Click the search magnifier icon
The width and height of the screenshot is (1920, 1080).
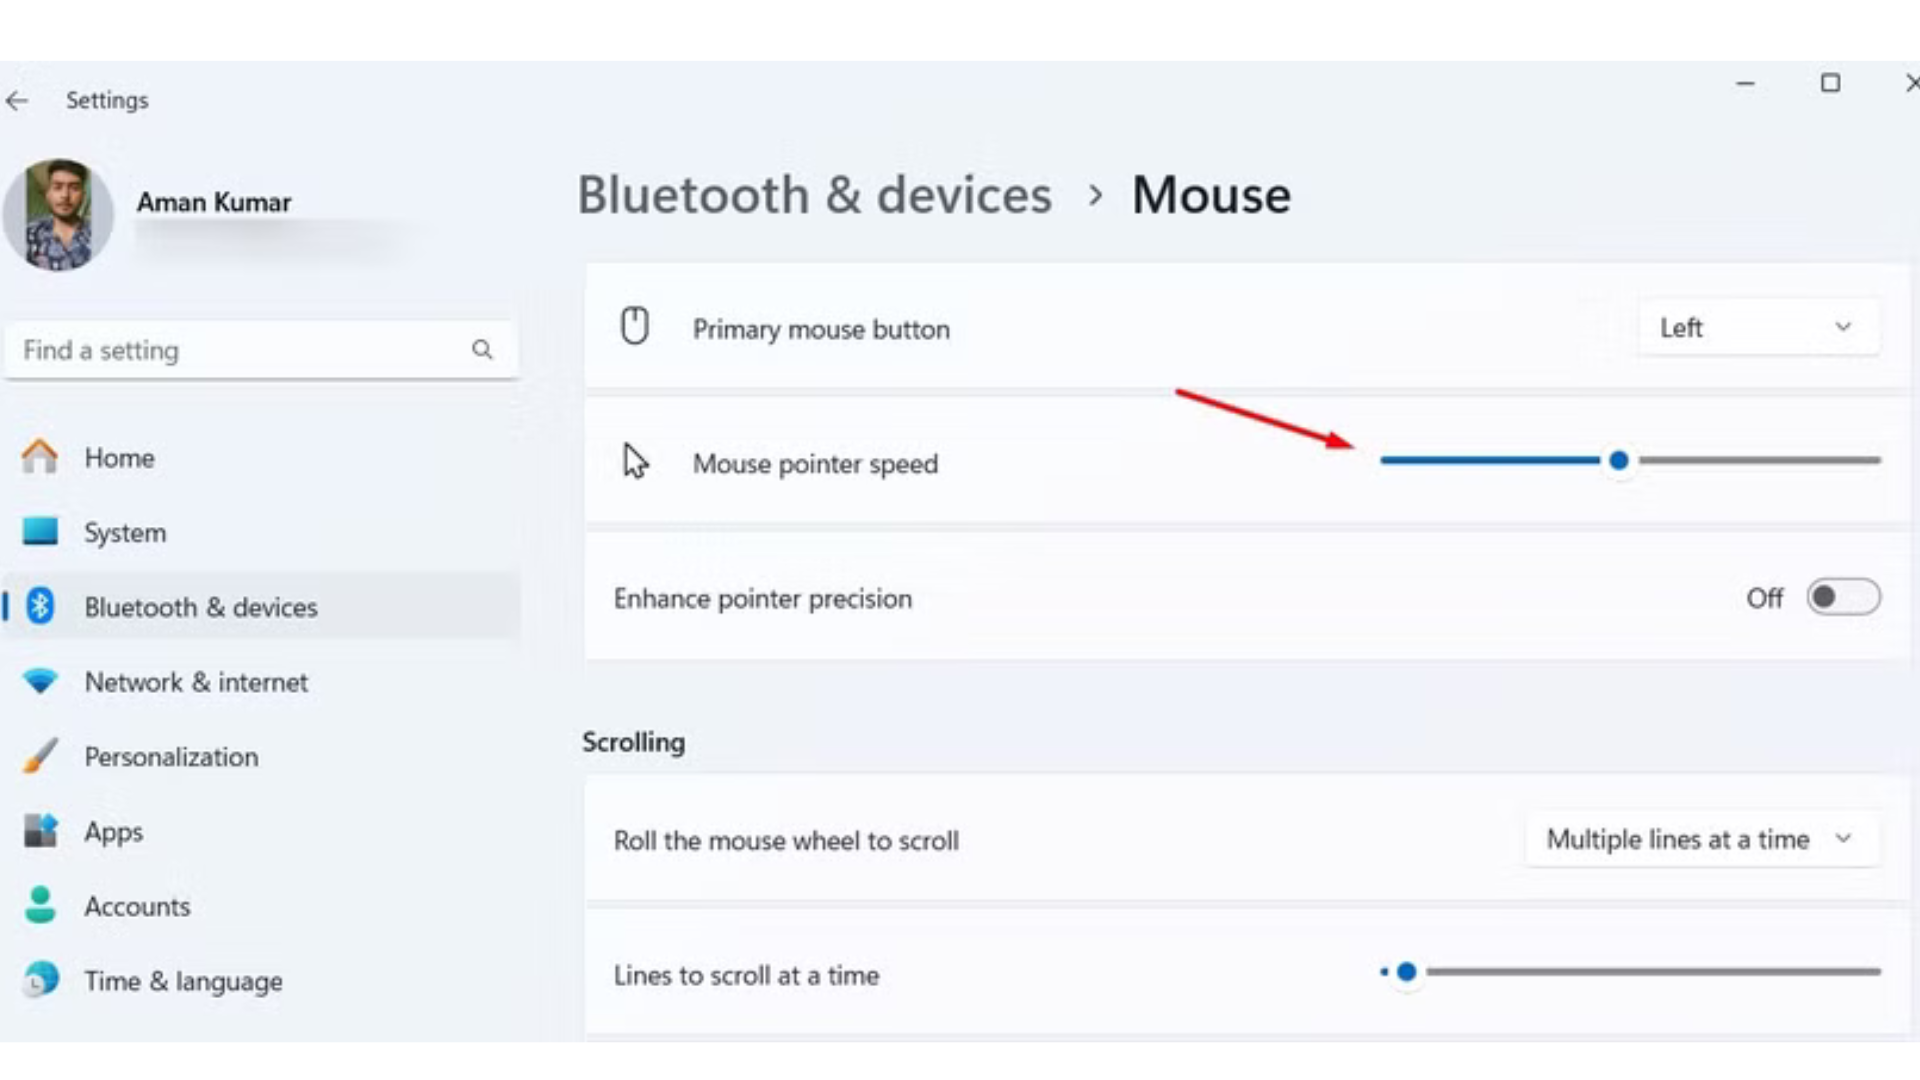[x=482, y=350]
